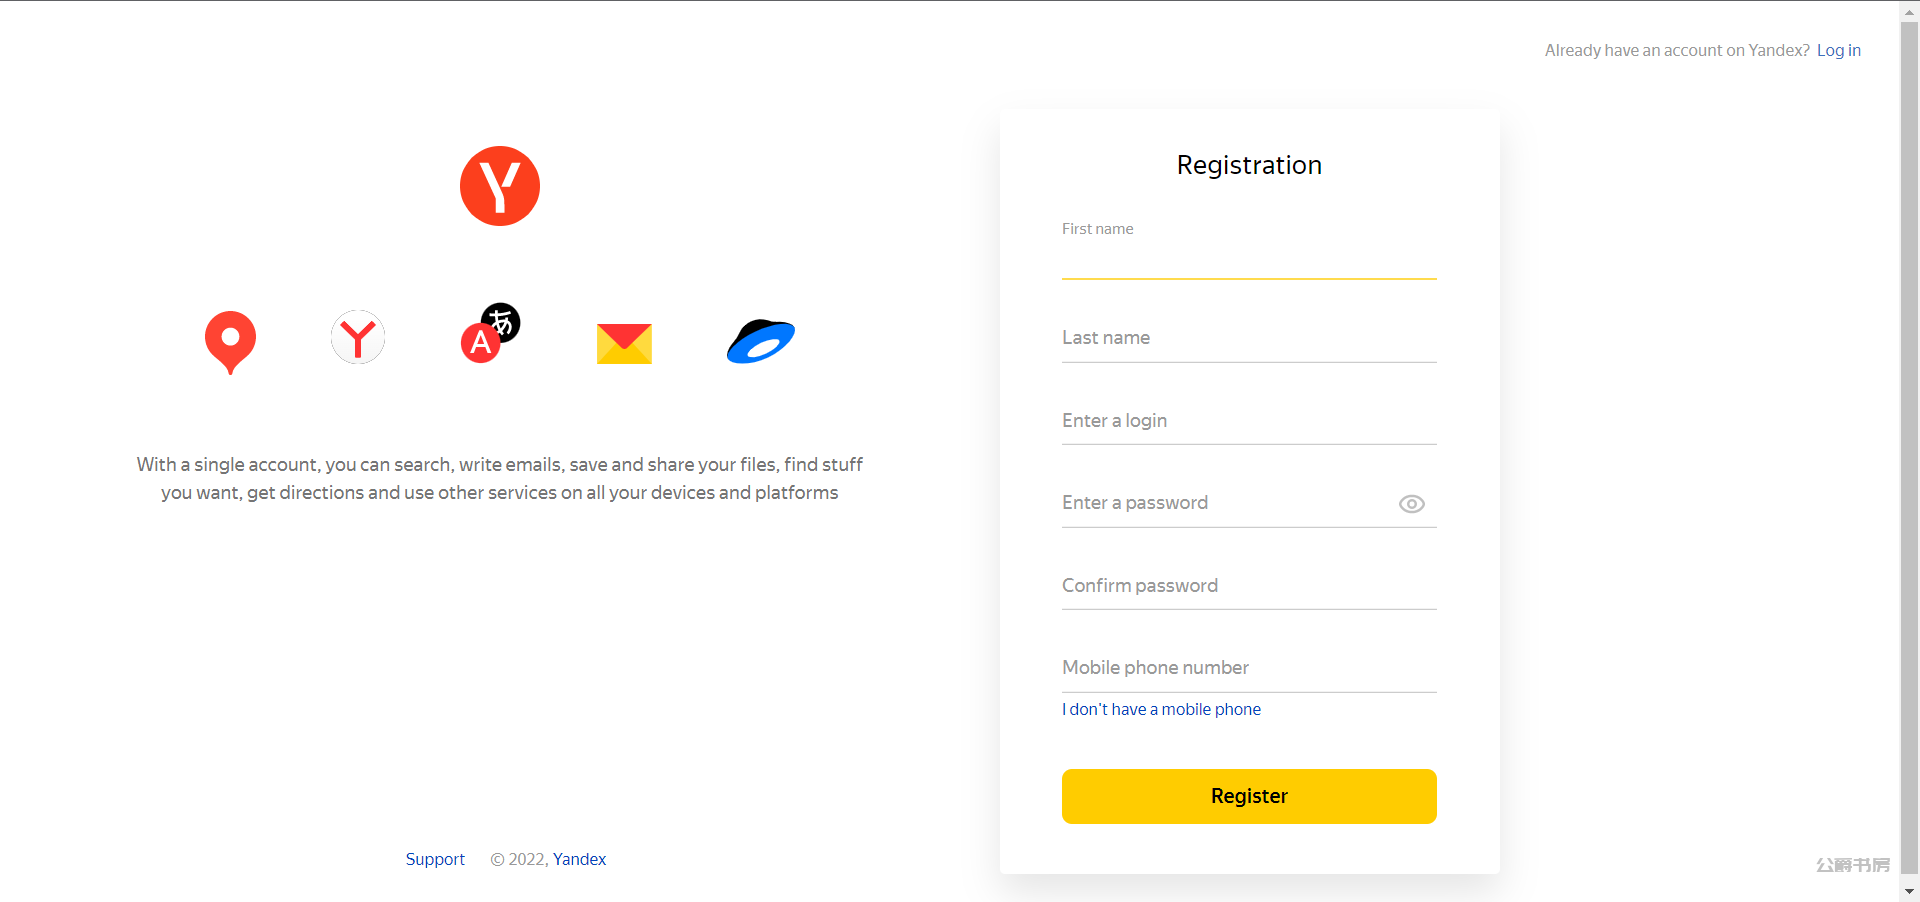Open the Yandex Mail envelope icon

pos(624,343)
